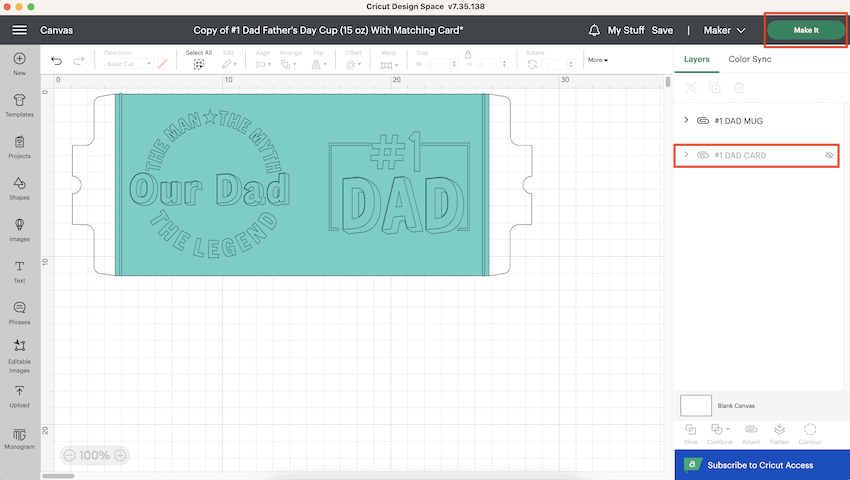
Task: Open Editable Images panel
Action: pyautogui.click(x=20, y=356)
